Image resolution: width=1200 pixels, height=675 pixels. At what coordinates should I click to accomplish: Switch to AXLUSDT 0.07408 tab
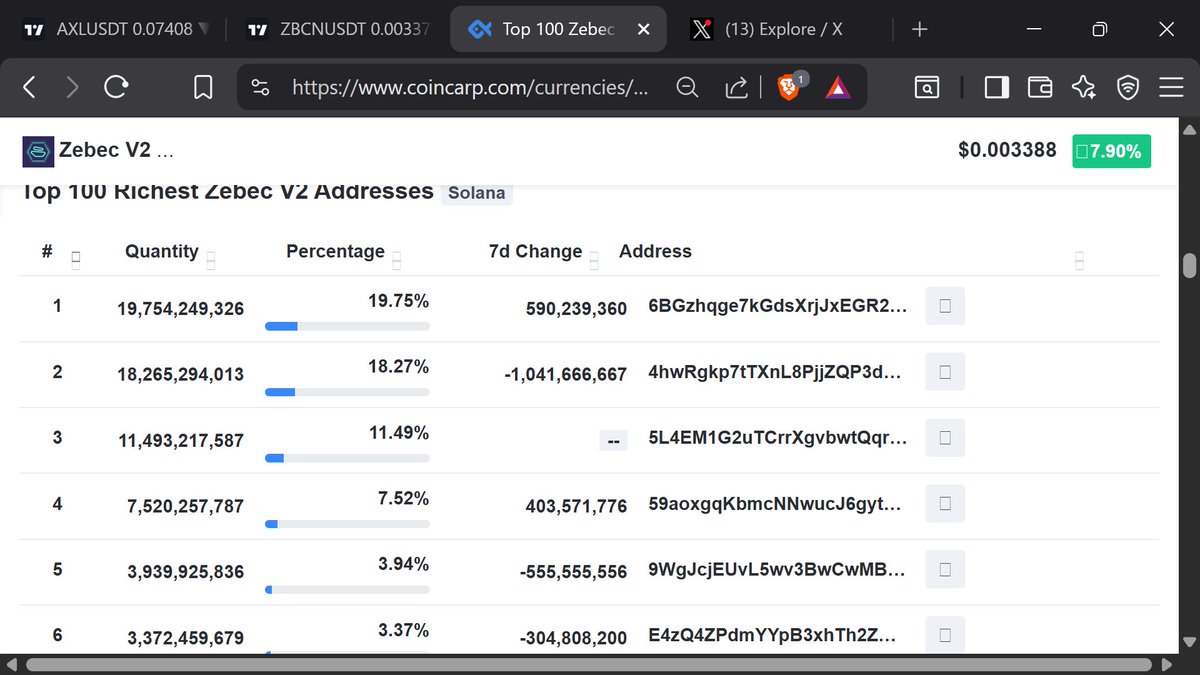click(x=117, y=29)
